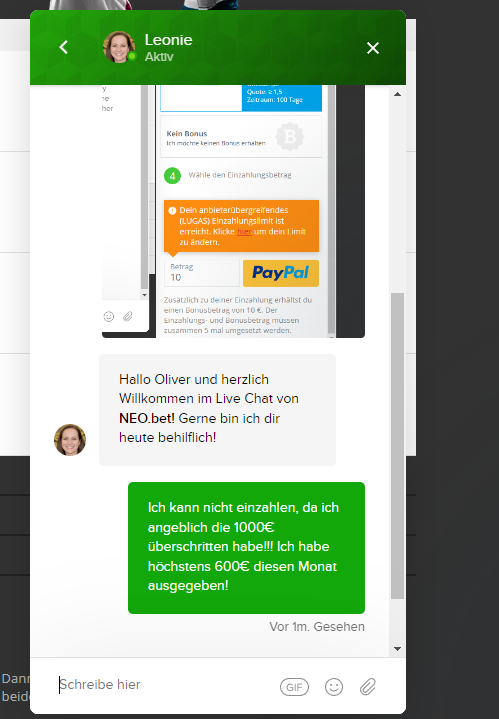Click chat scrollbar up arrow
Screen dimensions: 499x719
pos(398,94)
